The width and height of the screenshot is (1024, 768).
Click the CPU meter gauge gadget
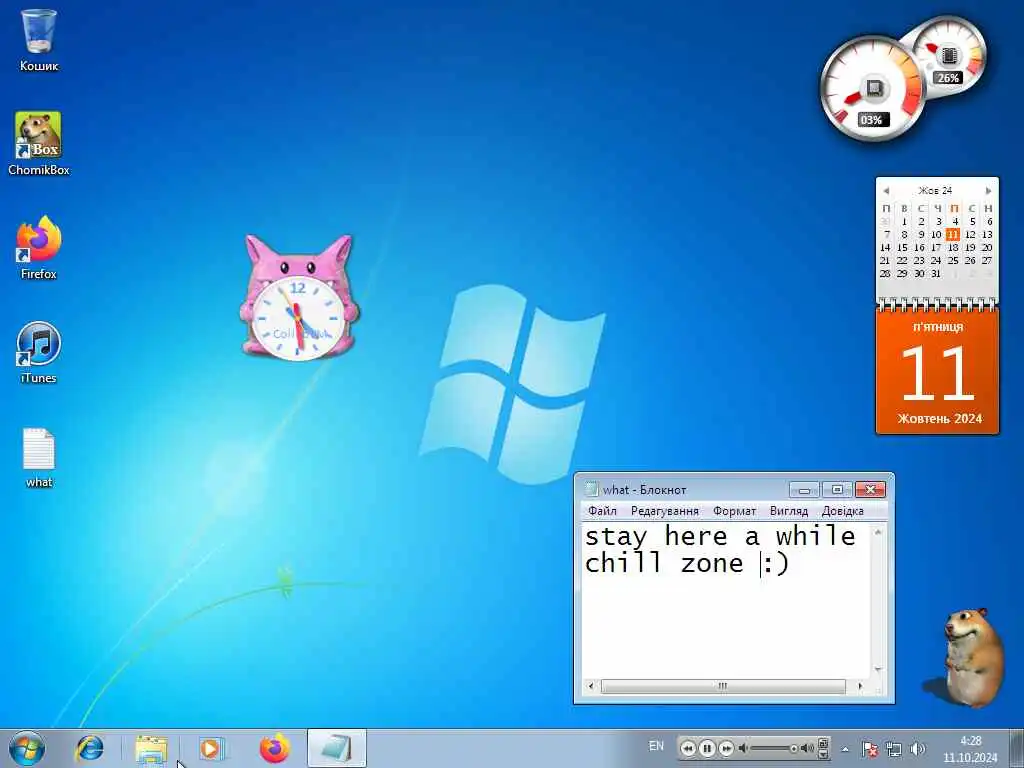[872, 89]
